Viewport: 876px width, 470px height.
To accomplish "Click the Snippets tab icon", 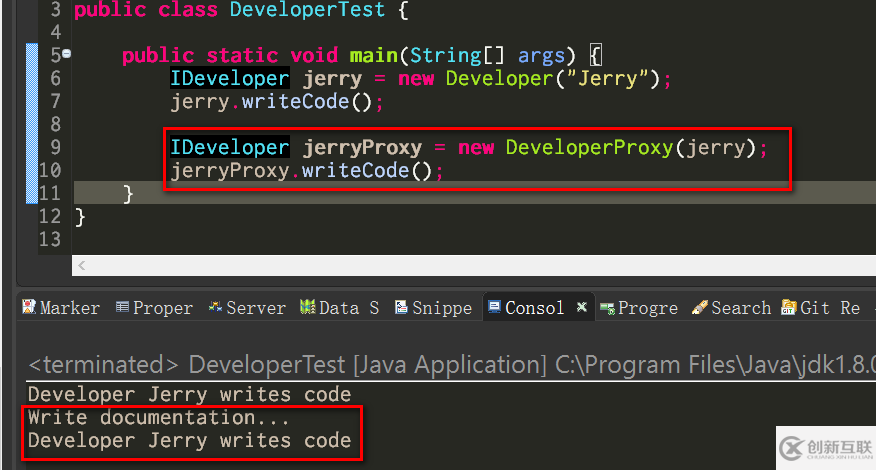I will click(x=401, y=307).
